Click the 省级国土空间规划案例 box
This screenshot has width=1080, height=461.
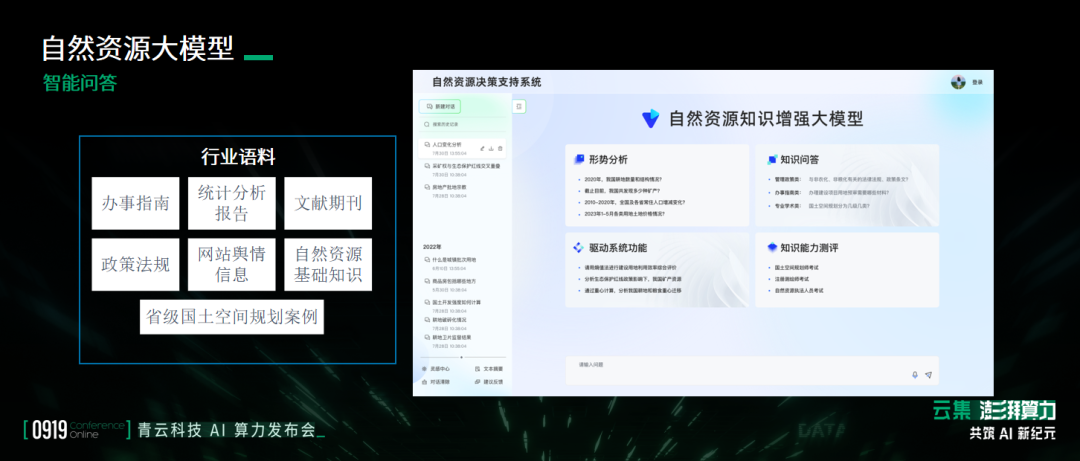pos(231,317)
